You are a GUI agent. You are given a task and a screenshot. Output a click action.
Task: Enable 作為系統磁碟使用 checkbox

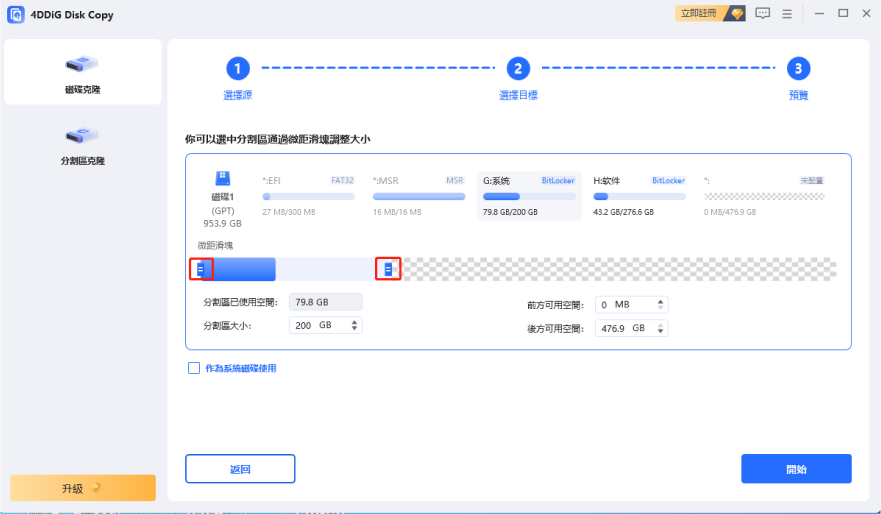[194, 368]
